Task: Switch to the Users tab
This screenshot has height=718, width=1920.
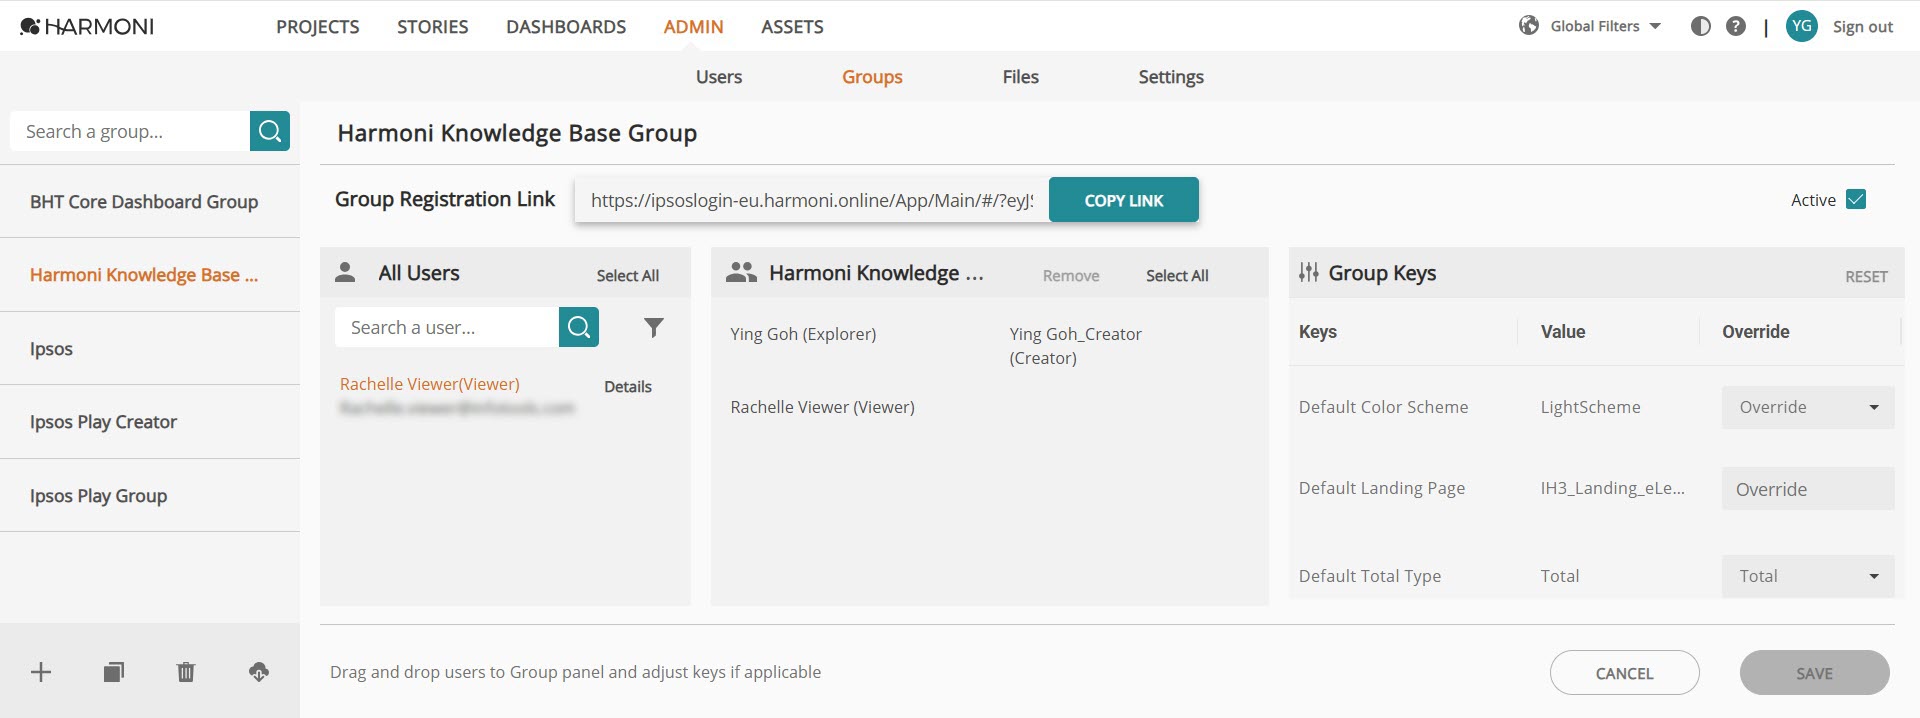Action: 719,77
